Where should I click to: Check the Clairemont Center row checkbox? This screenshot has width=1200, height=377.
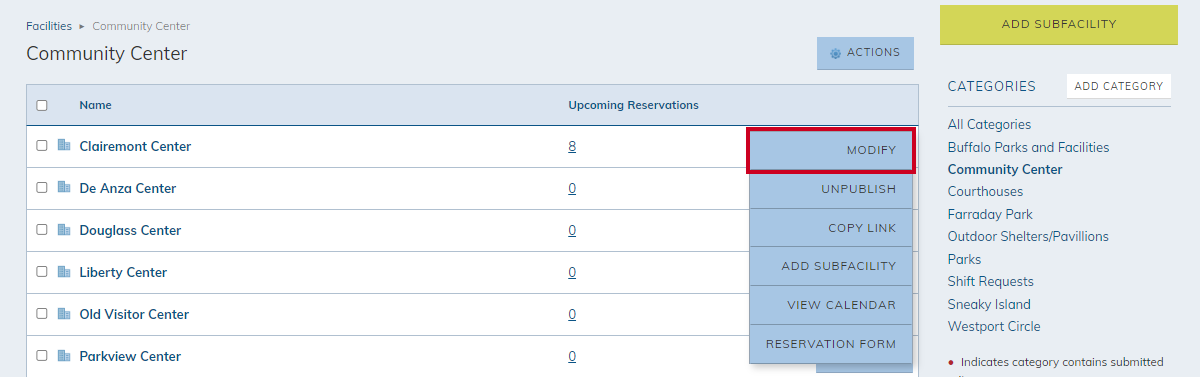click(x=42, y=146)
